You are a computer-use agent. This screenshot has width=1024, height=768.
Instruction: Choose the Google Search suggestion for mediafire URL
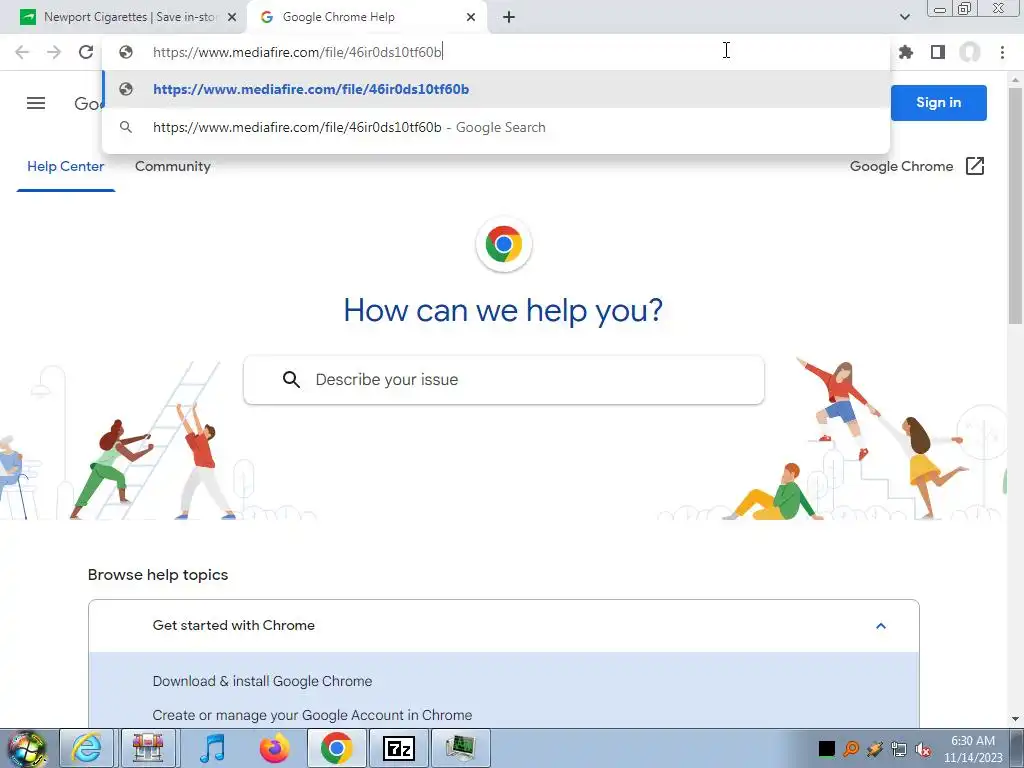coord(496,127)
